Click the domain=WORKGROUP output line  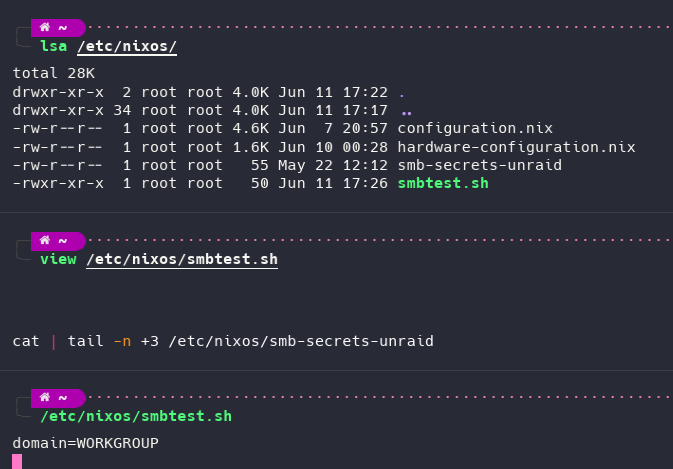tap(86, 443)
